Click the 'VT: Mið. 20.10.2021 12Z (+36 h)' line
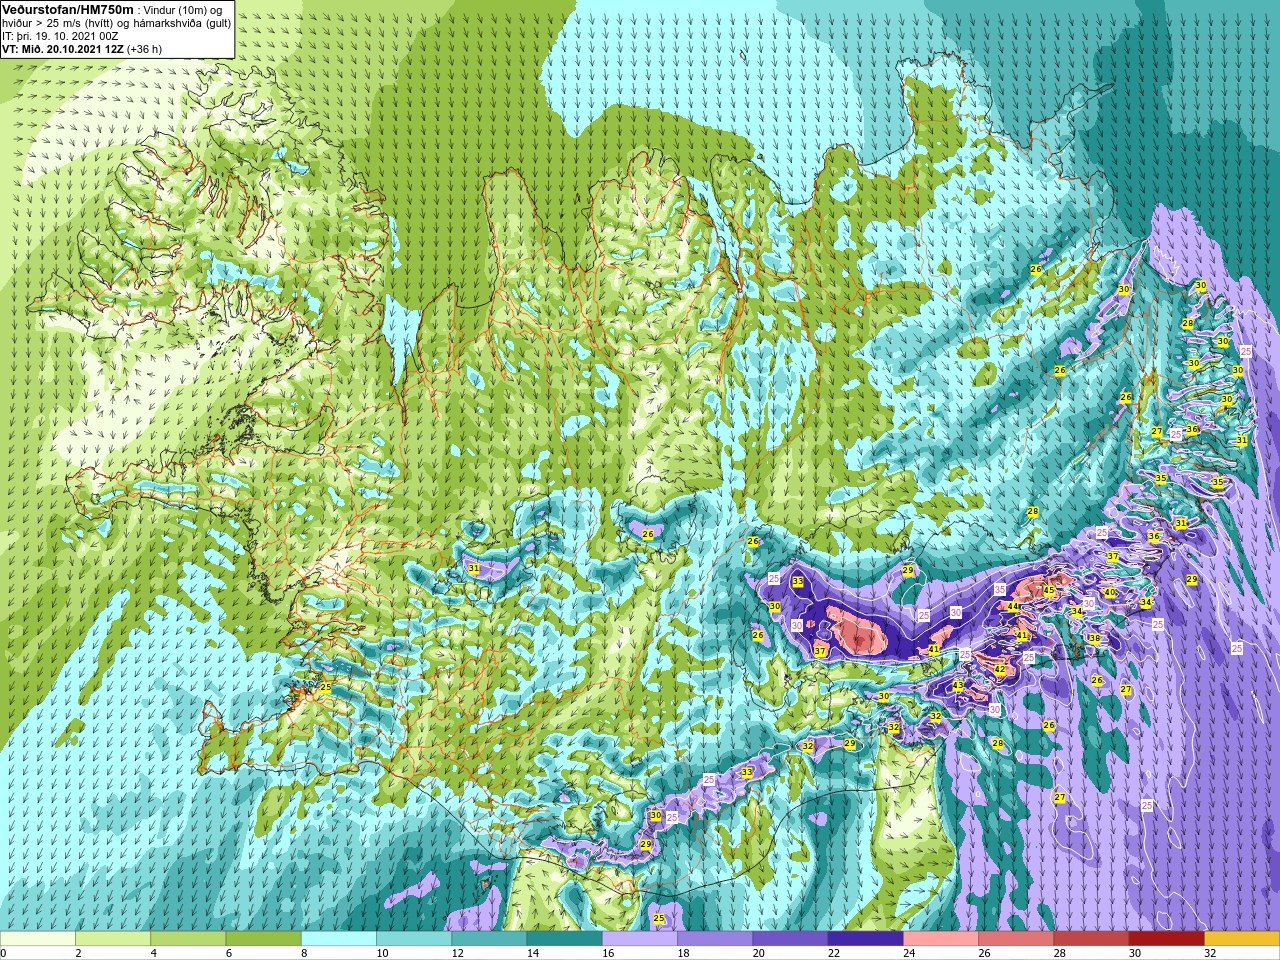 pos(82,48)
